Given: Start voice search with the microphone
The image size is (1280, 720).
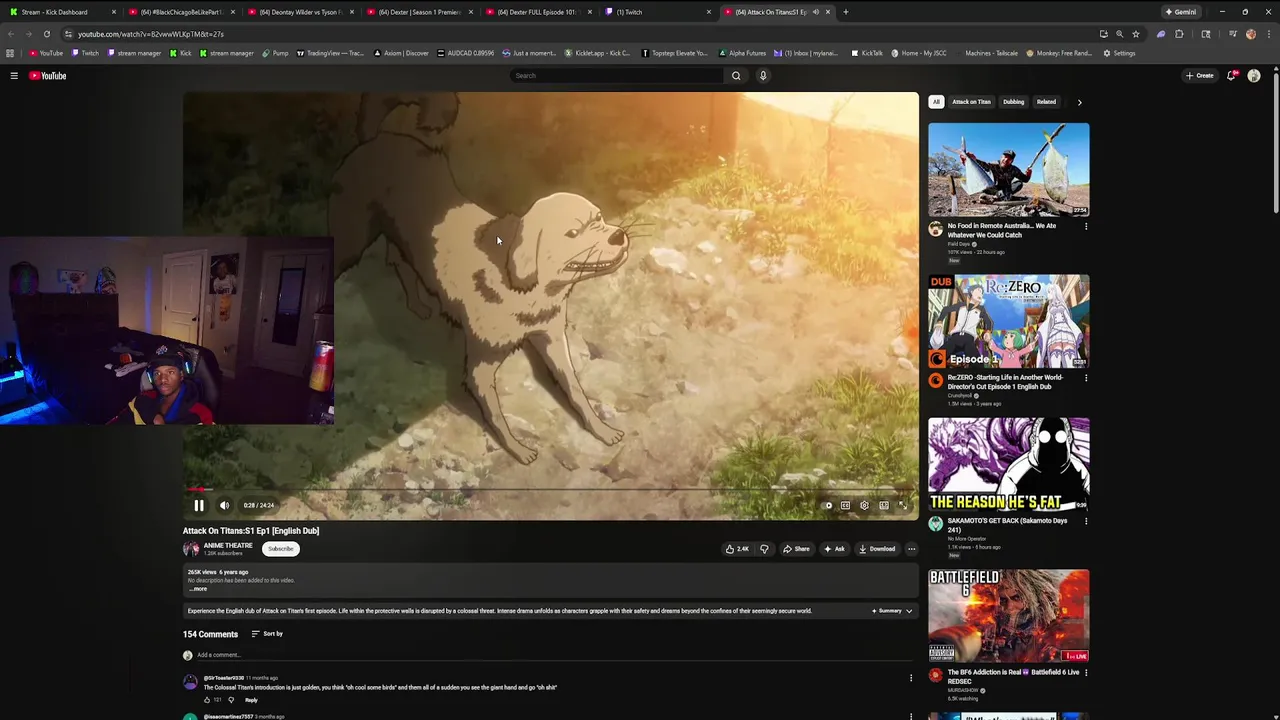Looking at the screenshot, I should click(763, 76).
